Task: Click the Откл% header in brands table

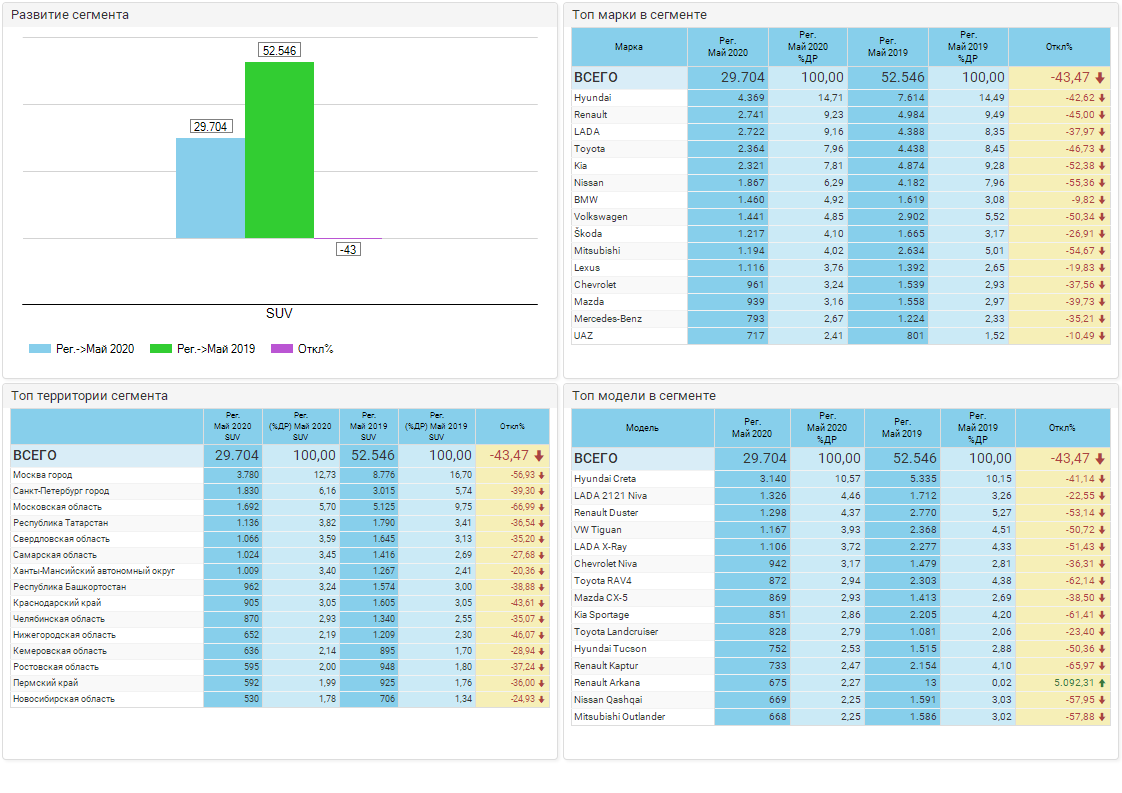Action: [x=1059, y=47]
